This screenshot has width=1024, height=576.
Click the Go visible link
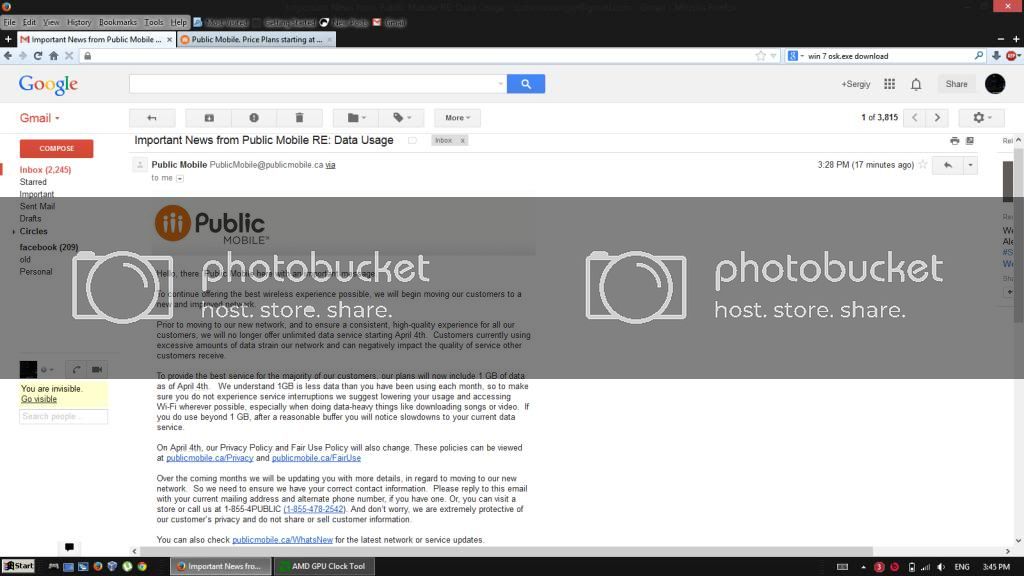point(39,399)
